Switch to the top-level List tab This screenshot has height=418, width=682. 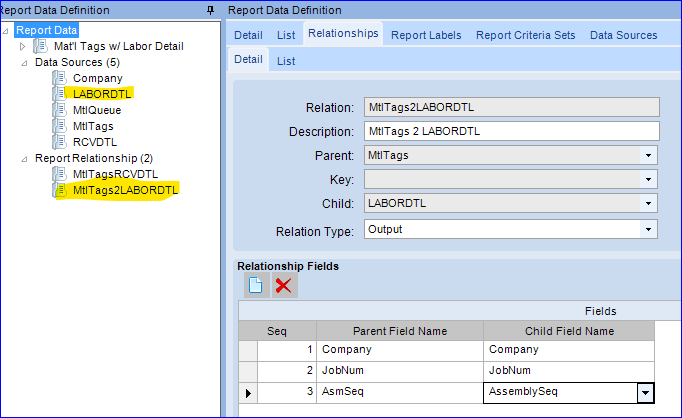[x=286, y=35]
